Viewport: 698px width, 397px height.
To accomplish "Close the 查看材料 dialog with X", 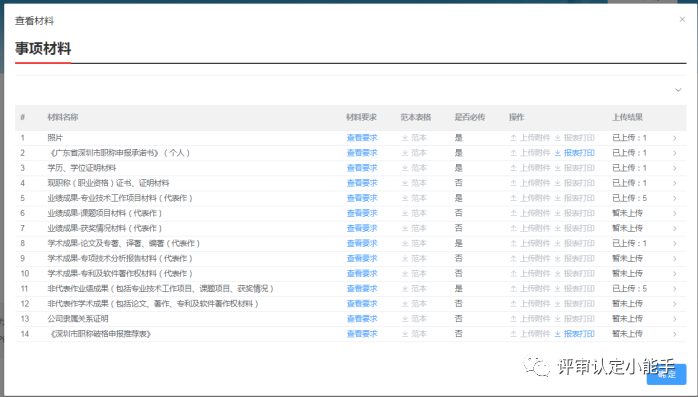I will coord(682,20).
